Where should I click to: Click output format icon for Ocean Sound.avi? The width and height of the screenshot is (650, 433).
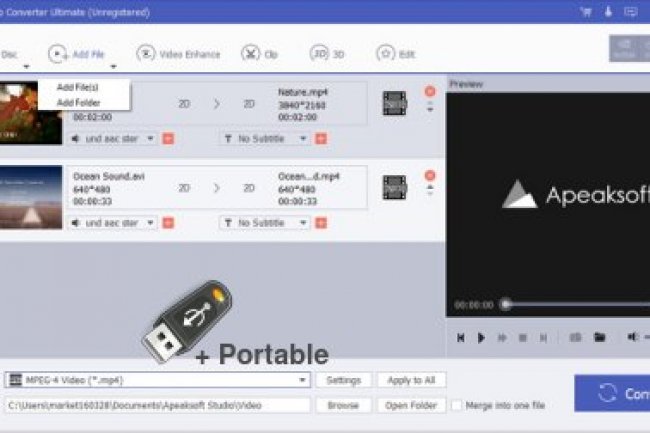(394, 187)
